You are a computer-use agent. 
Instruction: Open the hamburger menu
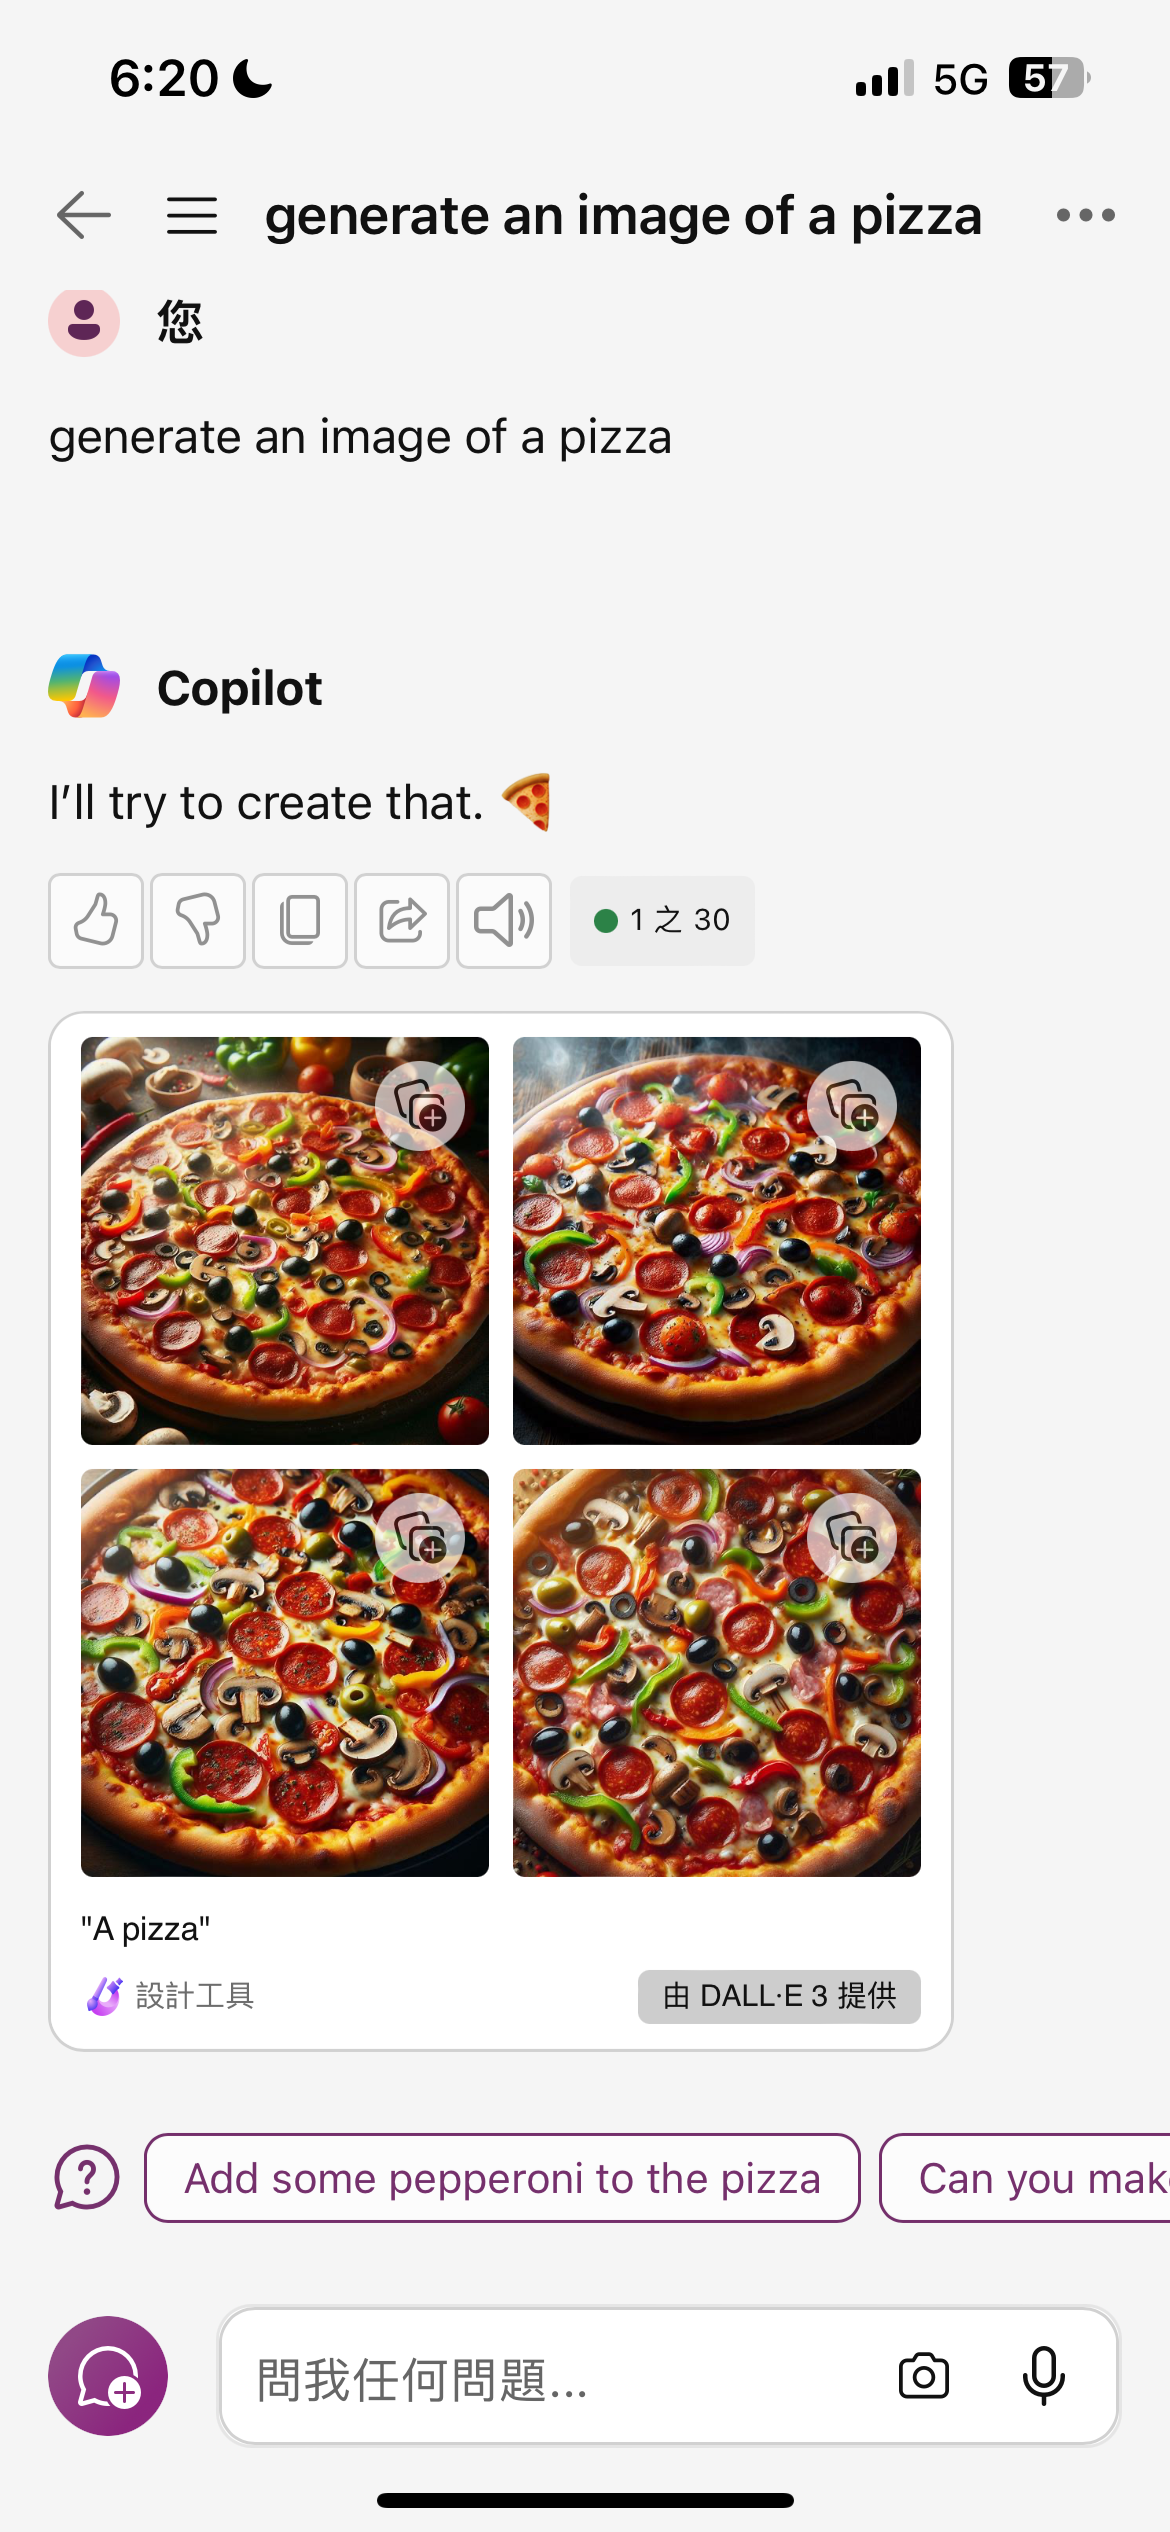(192, 215)
